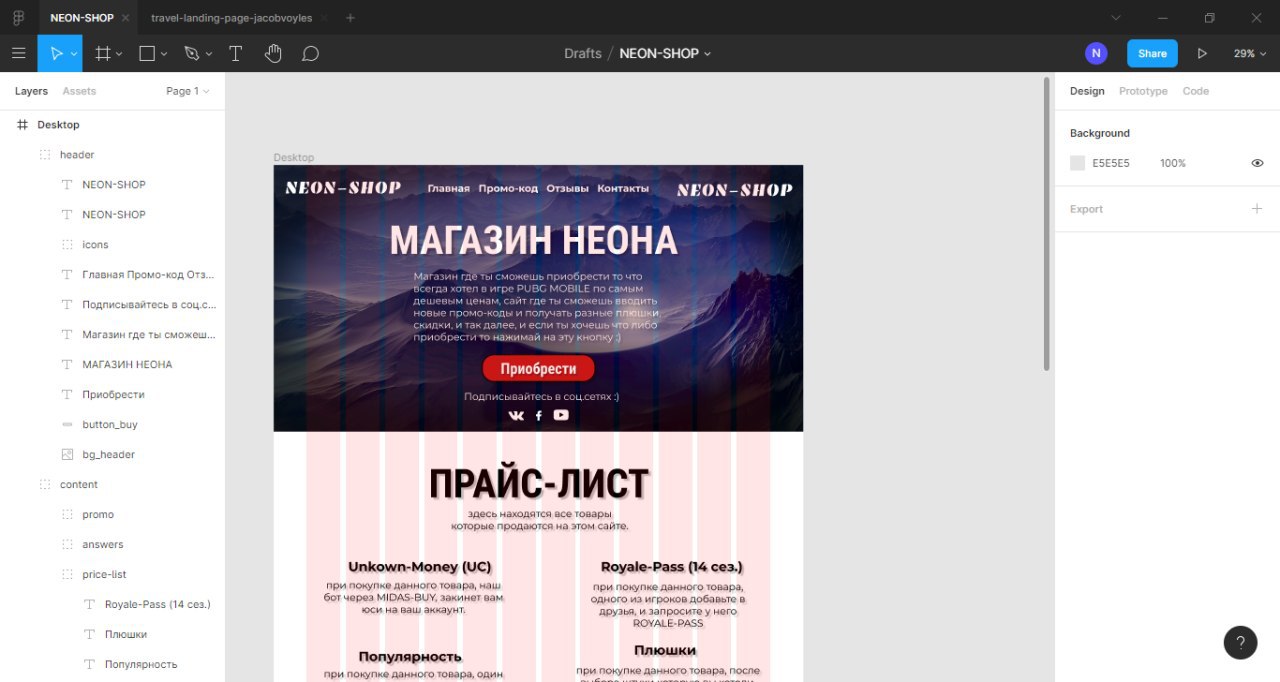Viewport: 1280px width, 682px height.
Task: Click Контакты in the canvas navigation
Action: [623, 188]
